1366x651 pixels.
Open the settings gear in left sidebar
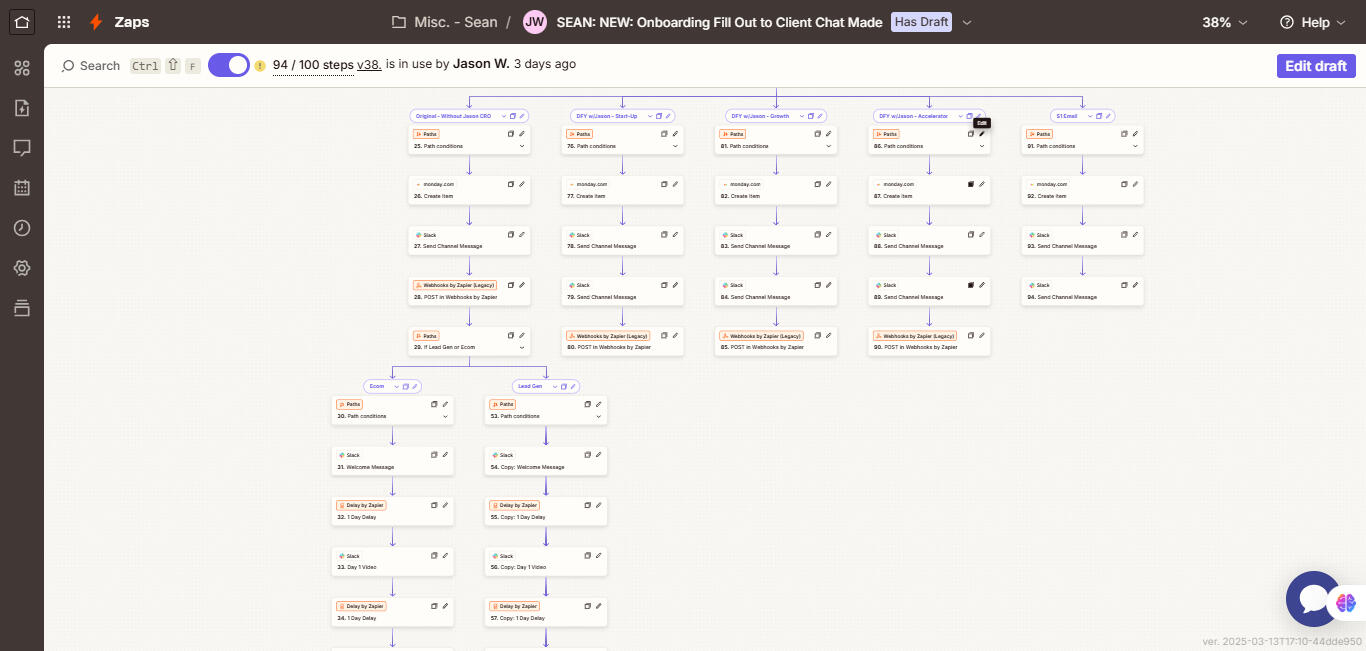click(22, 268)
